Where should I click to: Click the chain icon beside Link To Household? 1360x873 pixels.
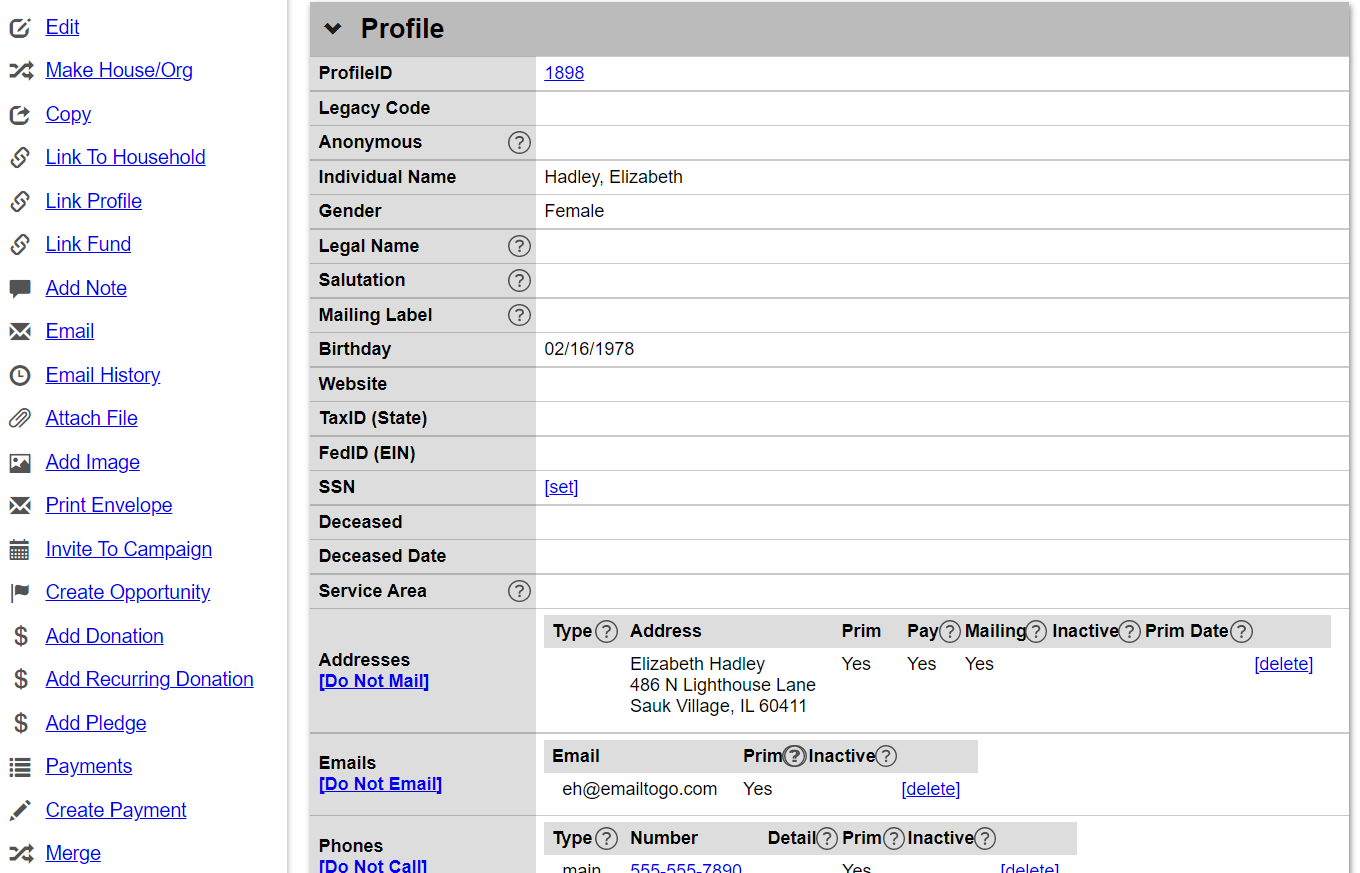(x=20, y=157)
